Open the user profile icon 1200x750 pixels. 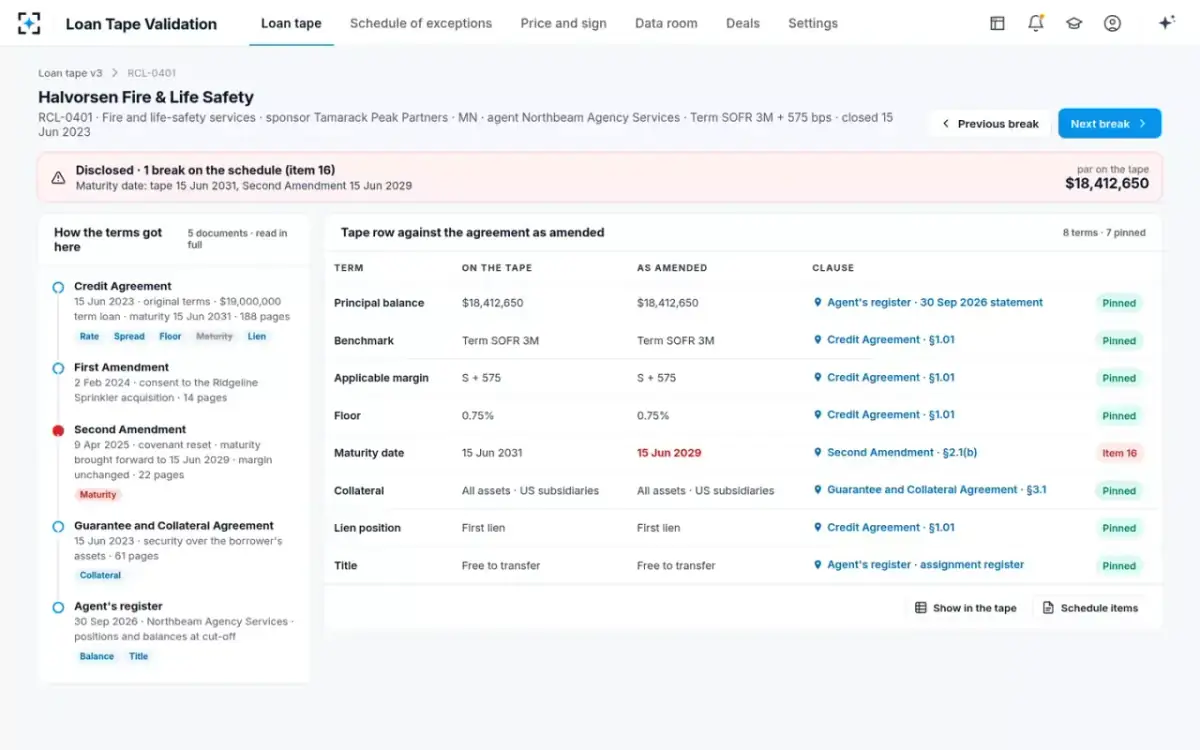tap(1112, 23)
